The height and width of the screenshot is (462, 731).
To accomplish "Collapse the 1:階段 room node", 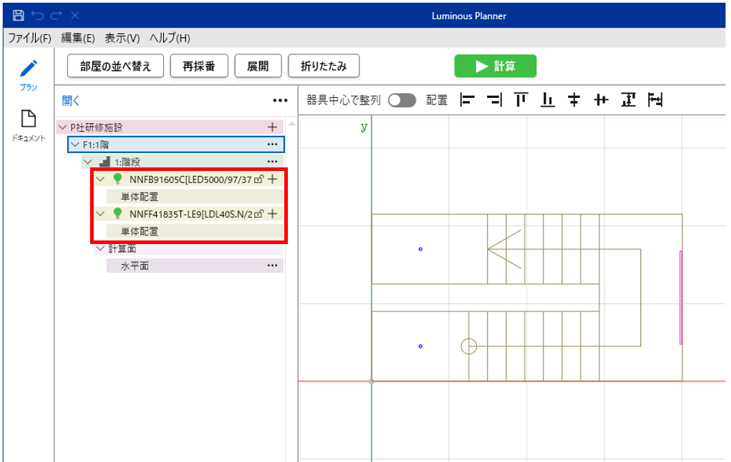I will click(88, 162).
